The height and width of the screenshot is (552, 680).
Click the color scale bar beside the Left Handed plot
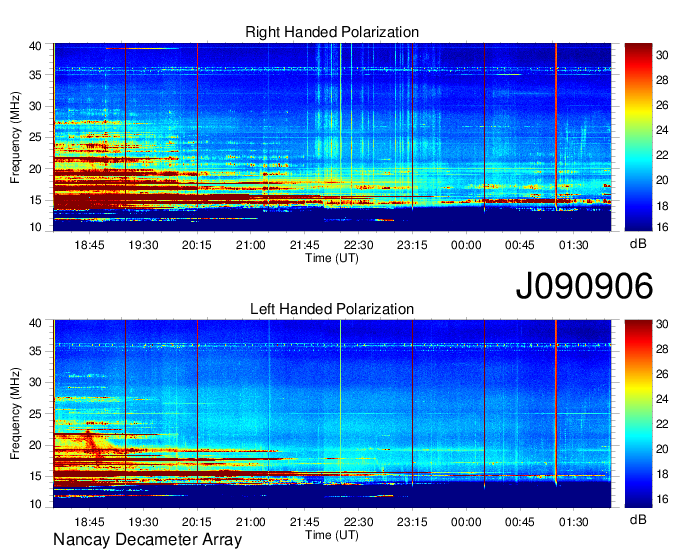coord(638,413)
